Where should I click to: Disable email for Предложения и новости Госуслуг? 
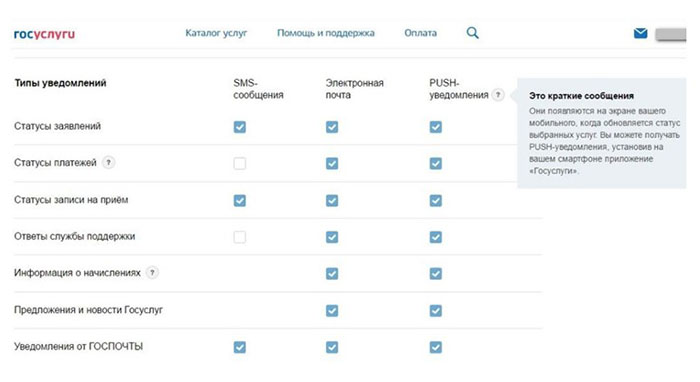(x=332, y=311)
